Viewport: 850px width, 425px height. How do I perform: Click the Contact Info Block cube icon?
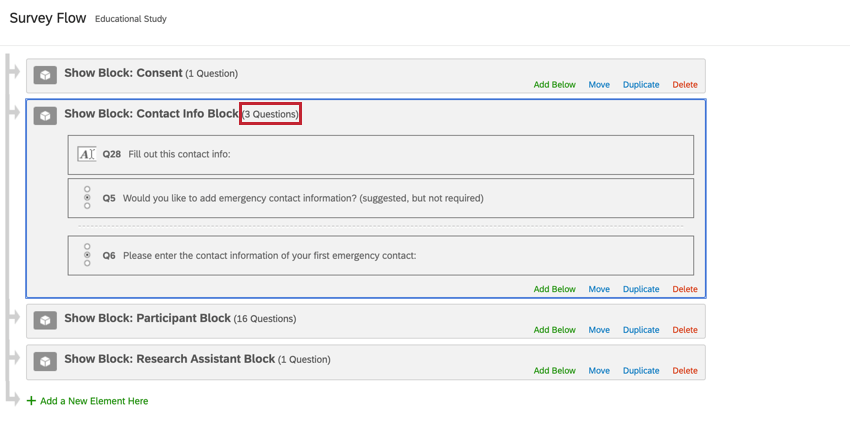coord(45,116)
